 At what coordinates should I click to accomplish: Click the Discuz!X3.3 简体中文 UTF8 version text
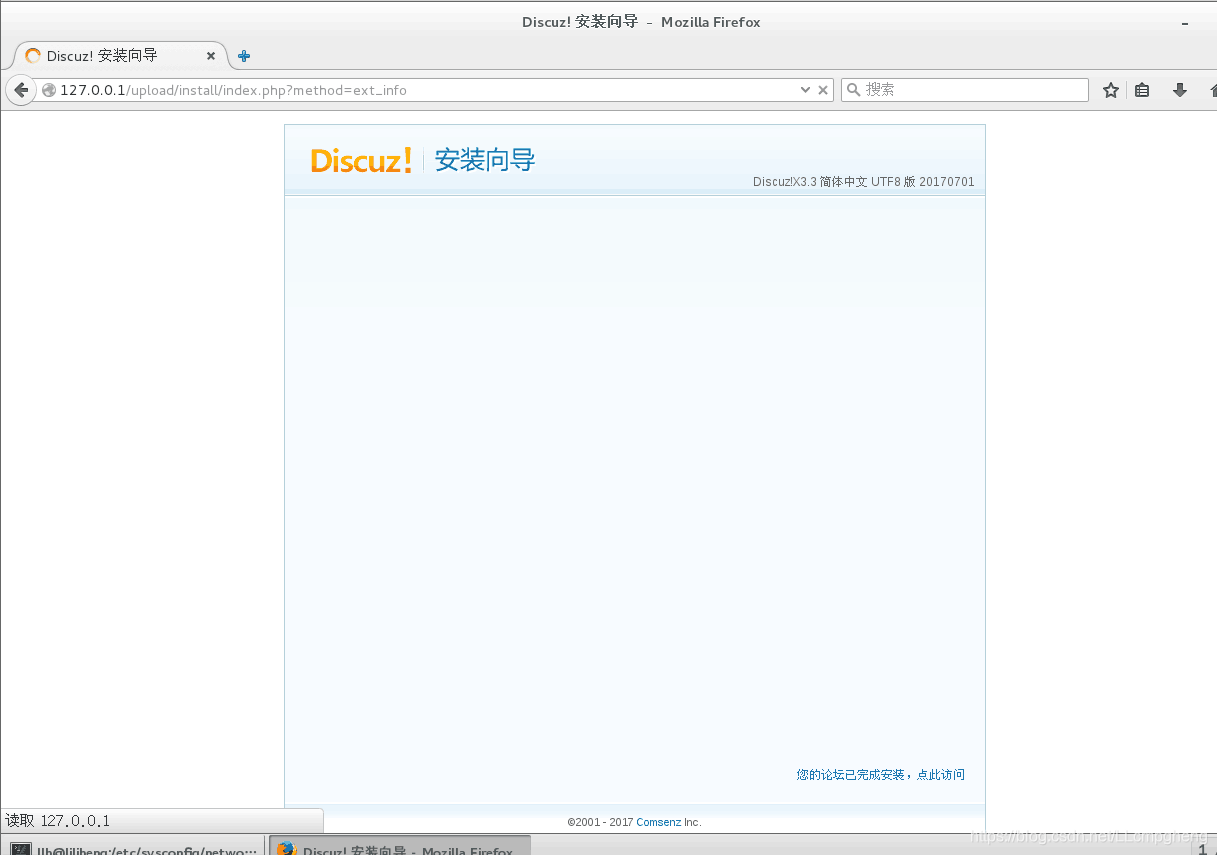pos(863,182)
